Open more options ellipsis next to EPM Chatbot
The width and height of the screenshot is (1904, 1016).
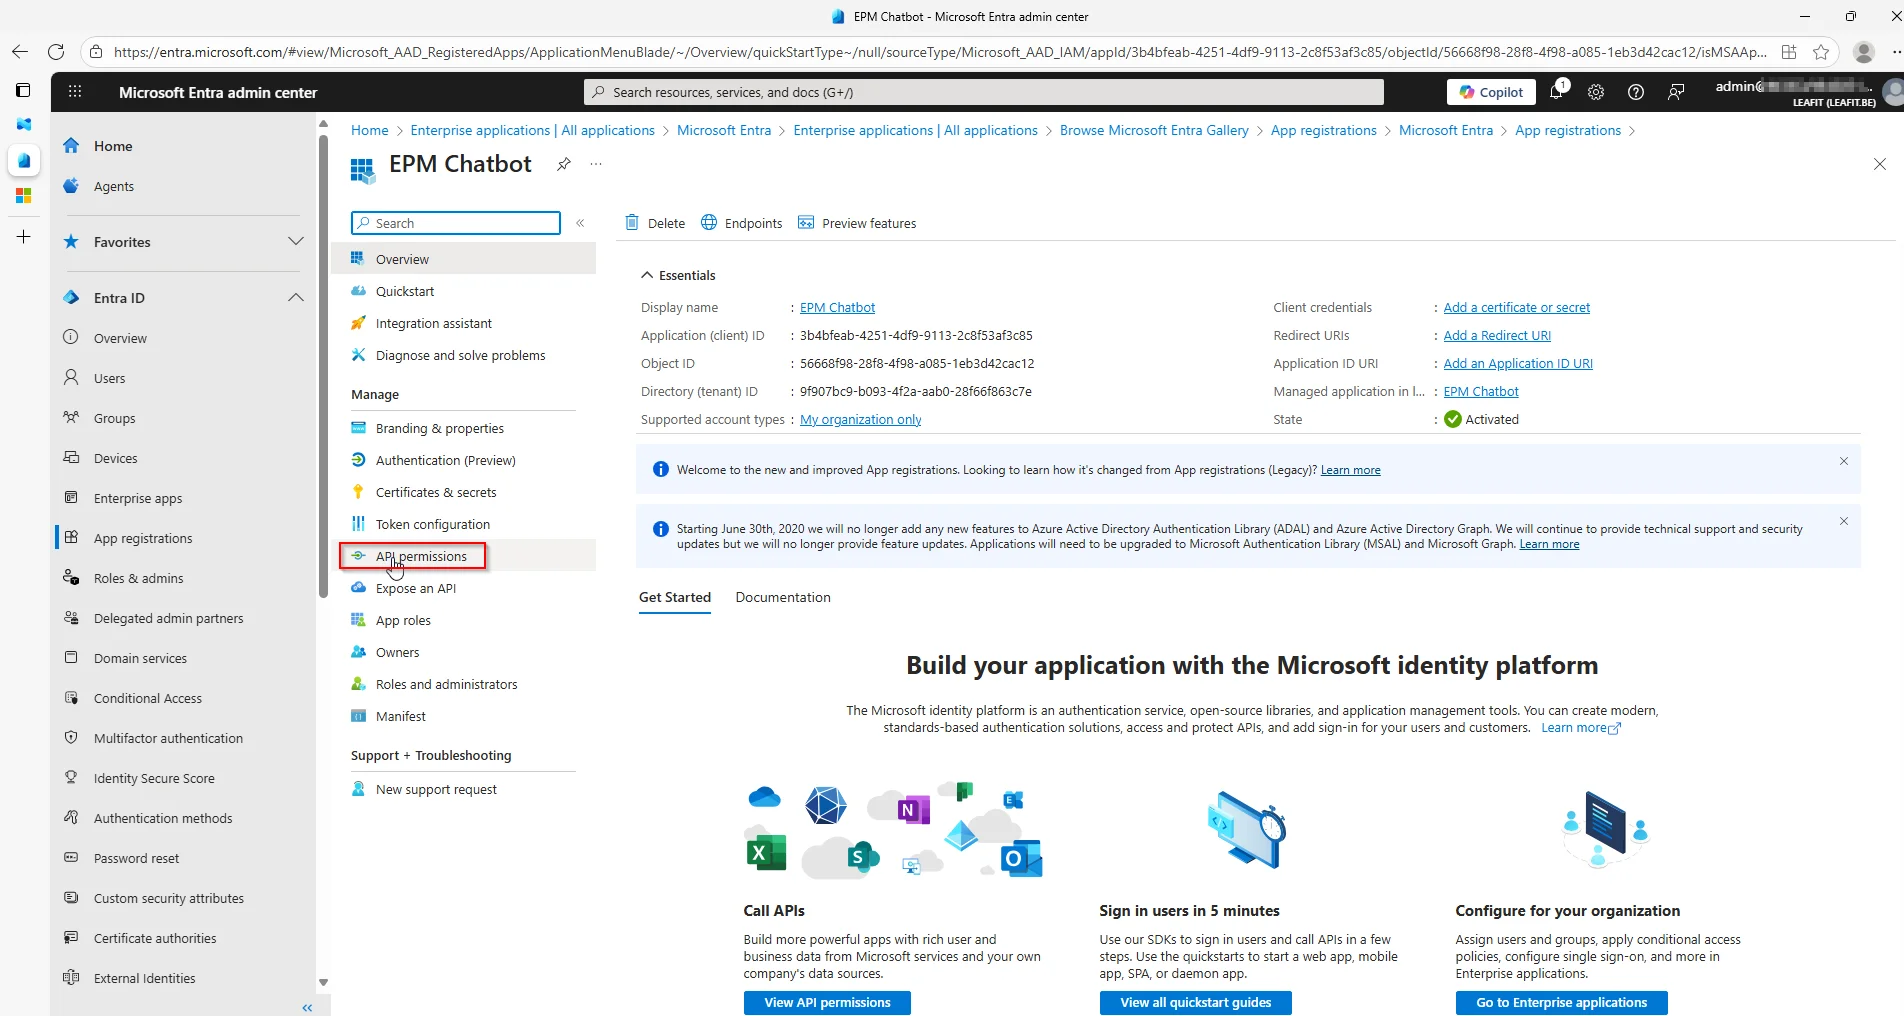click(597, 164)
